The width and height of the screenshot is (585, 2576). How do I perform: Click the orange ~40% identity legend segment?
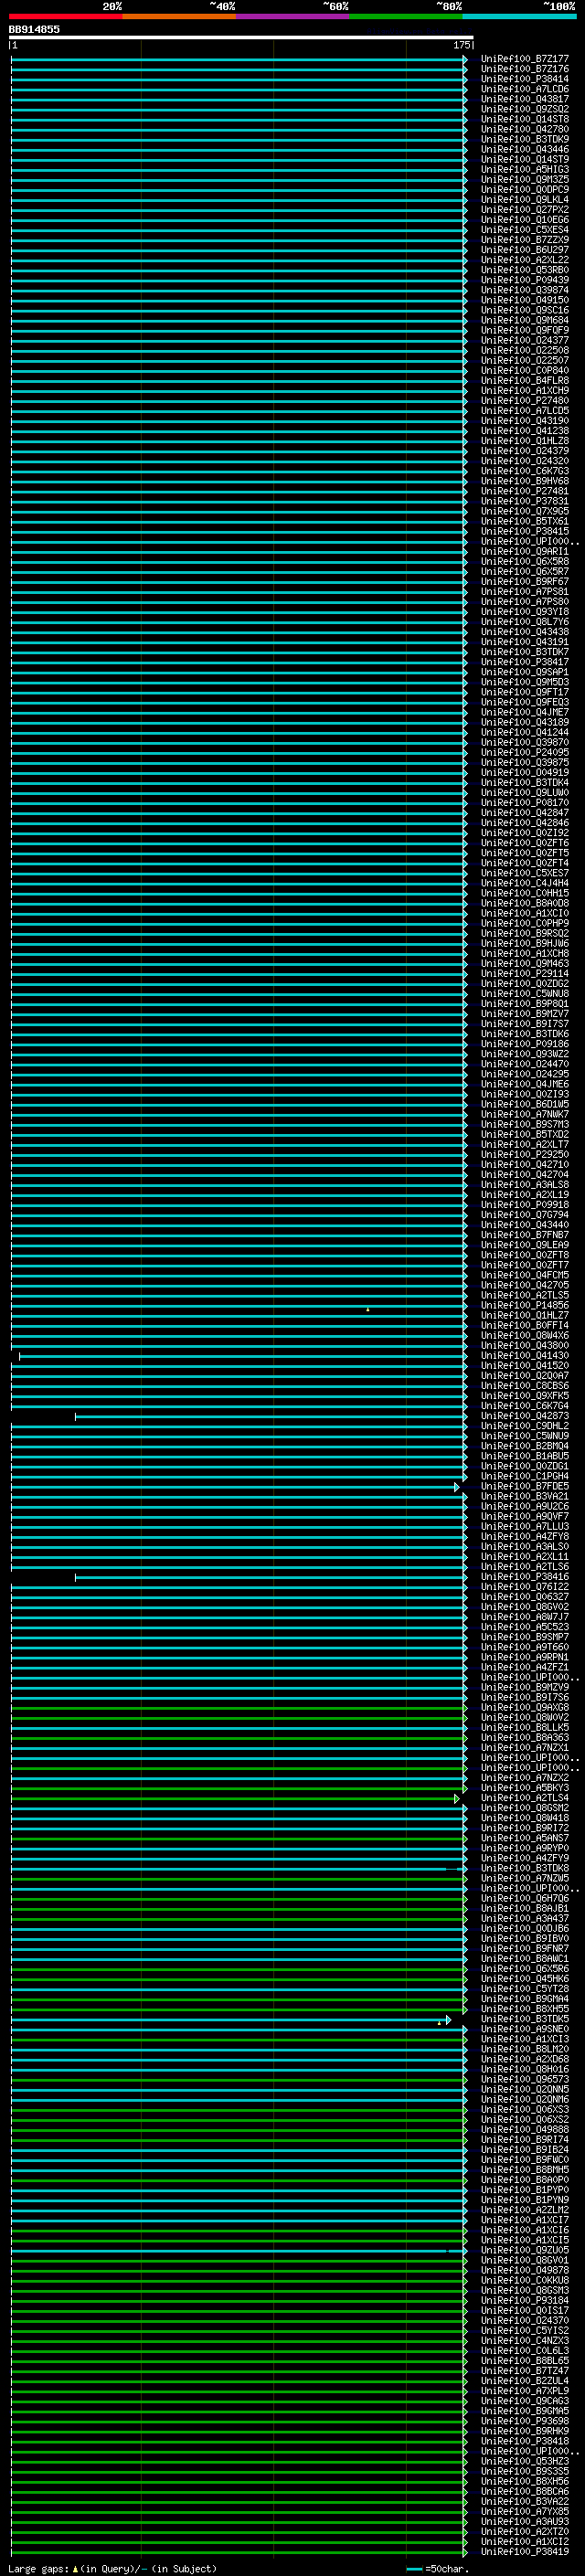coord(179,17)
